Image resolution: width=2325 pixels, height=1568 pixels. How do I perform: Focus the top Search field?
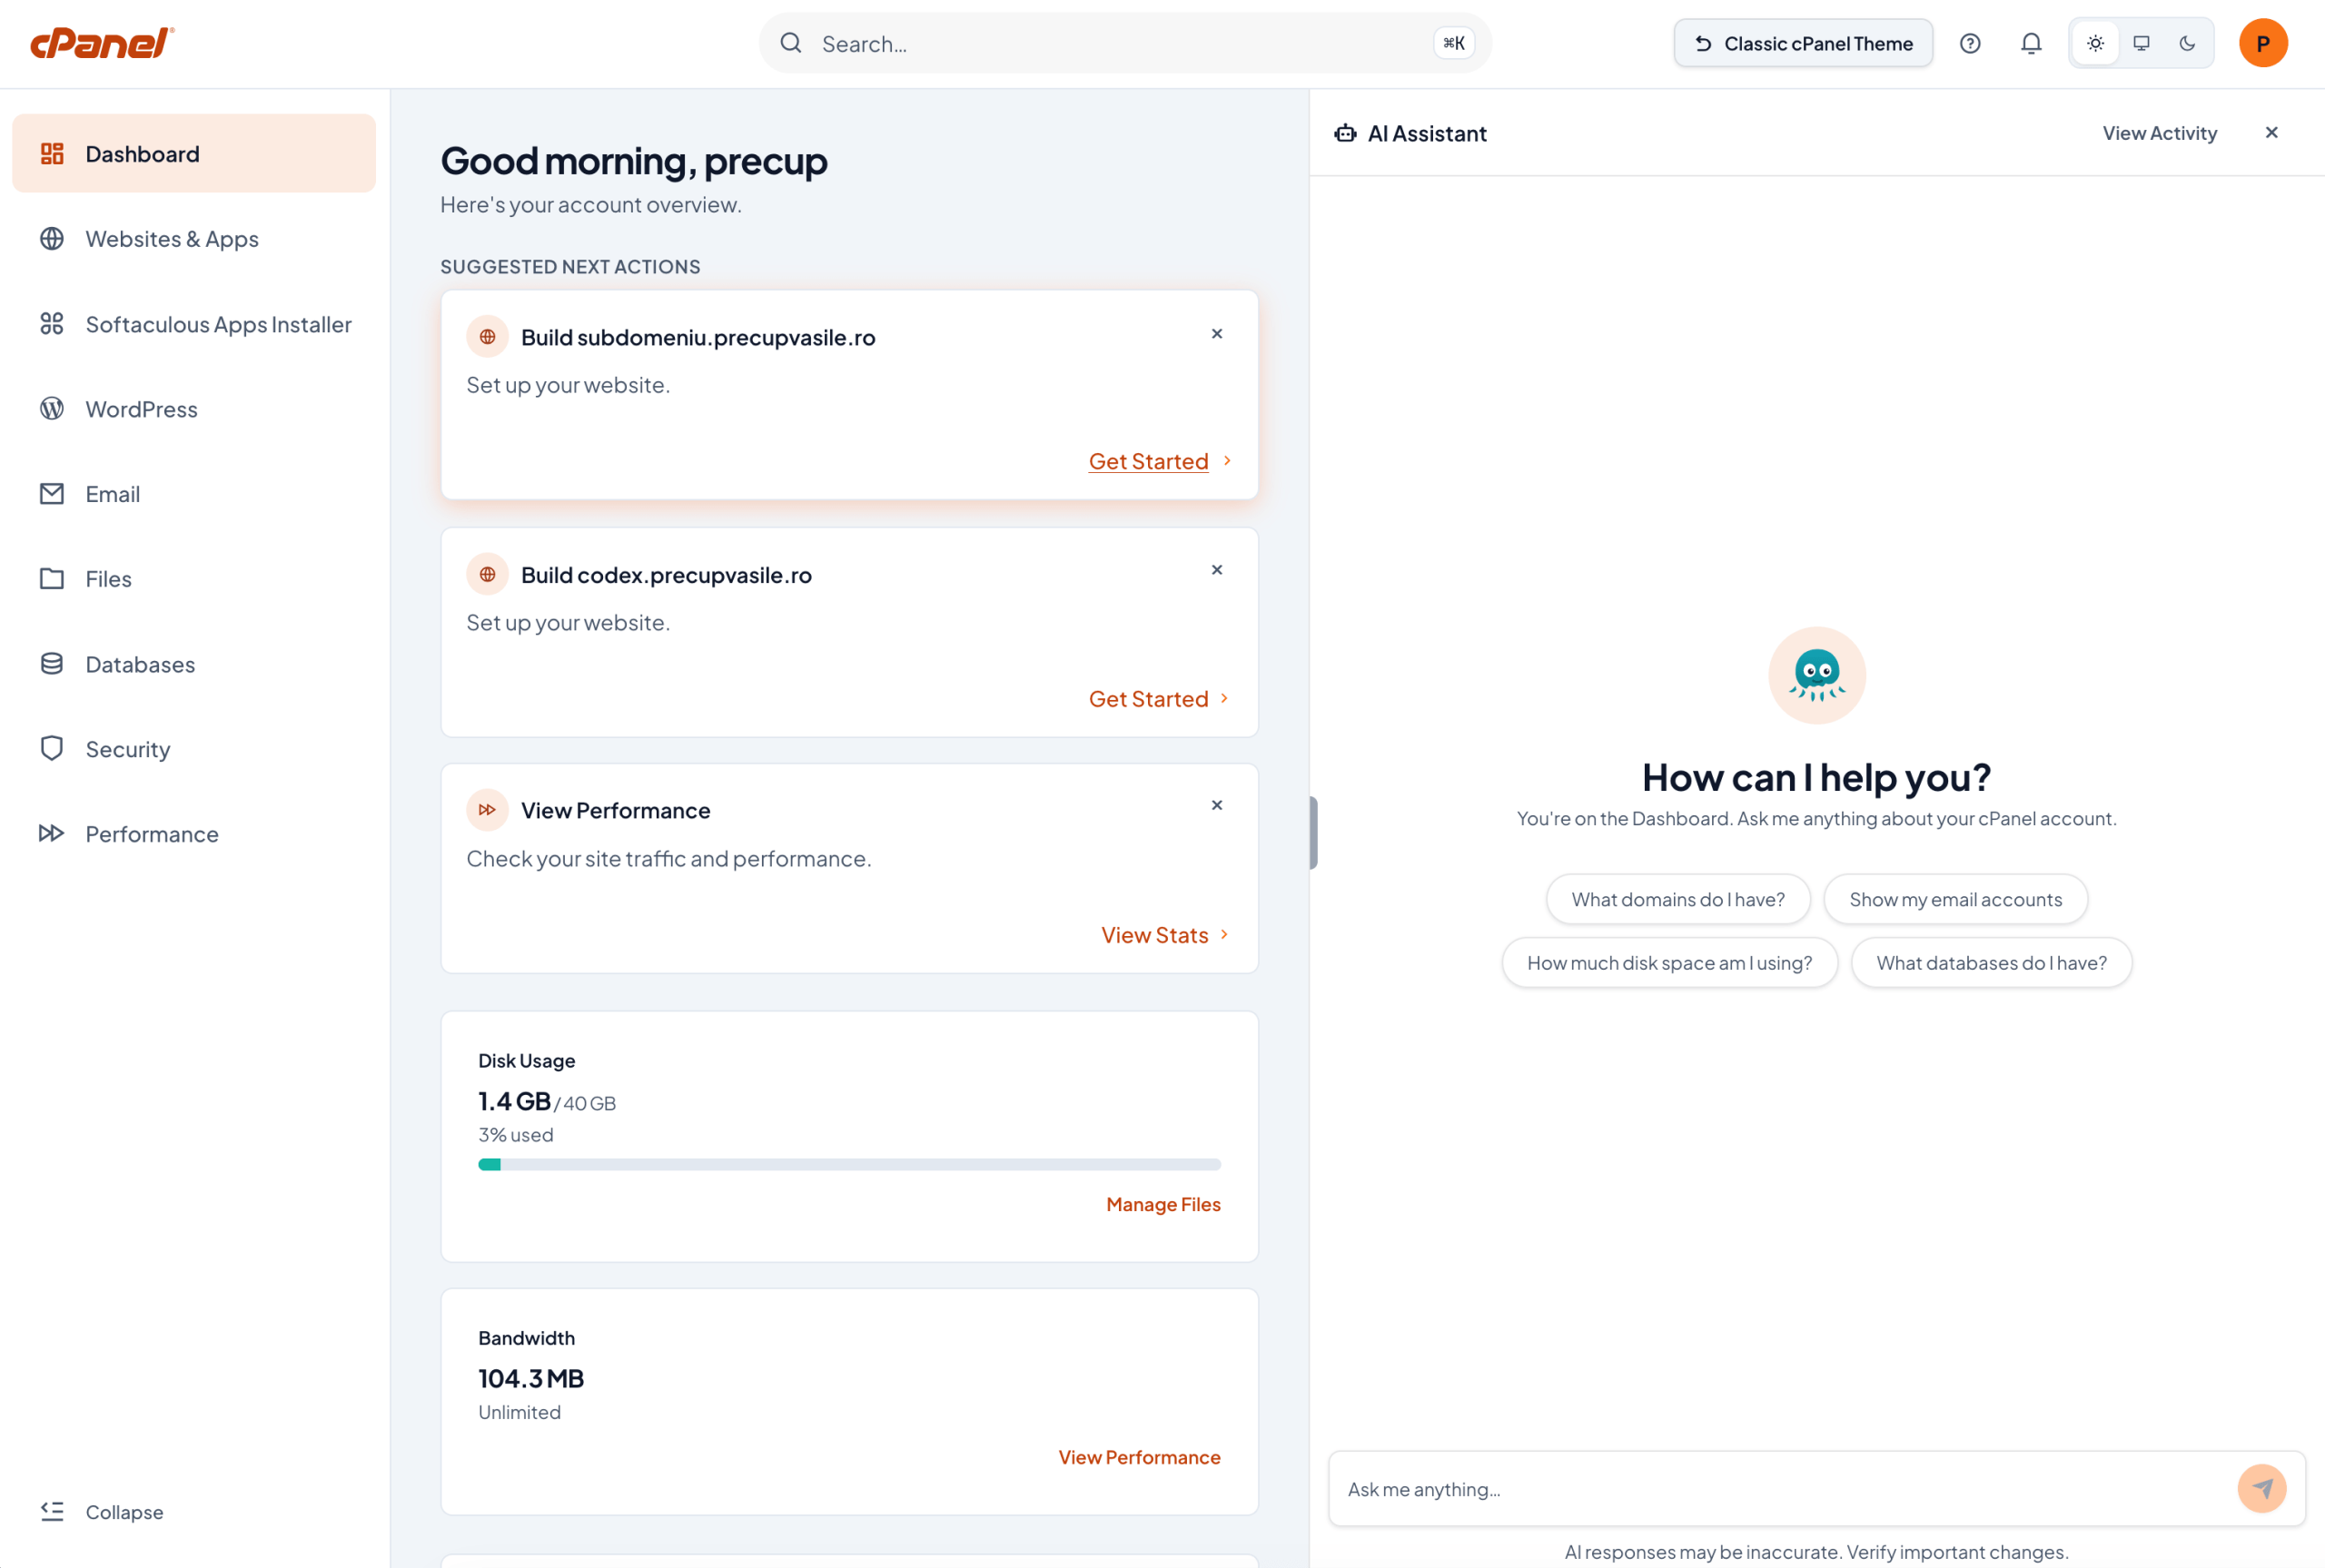(x=1125, y=43)
